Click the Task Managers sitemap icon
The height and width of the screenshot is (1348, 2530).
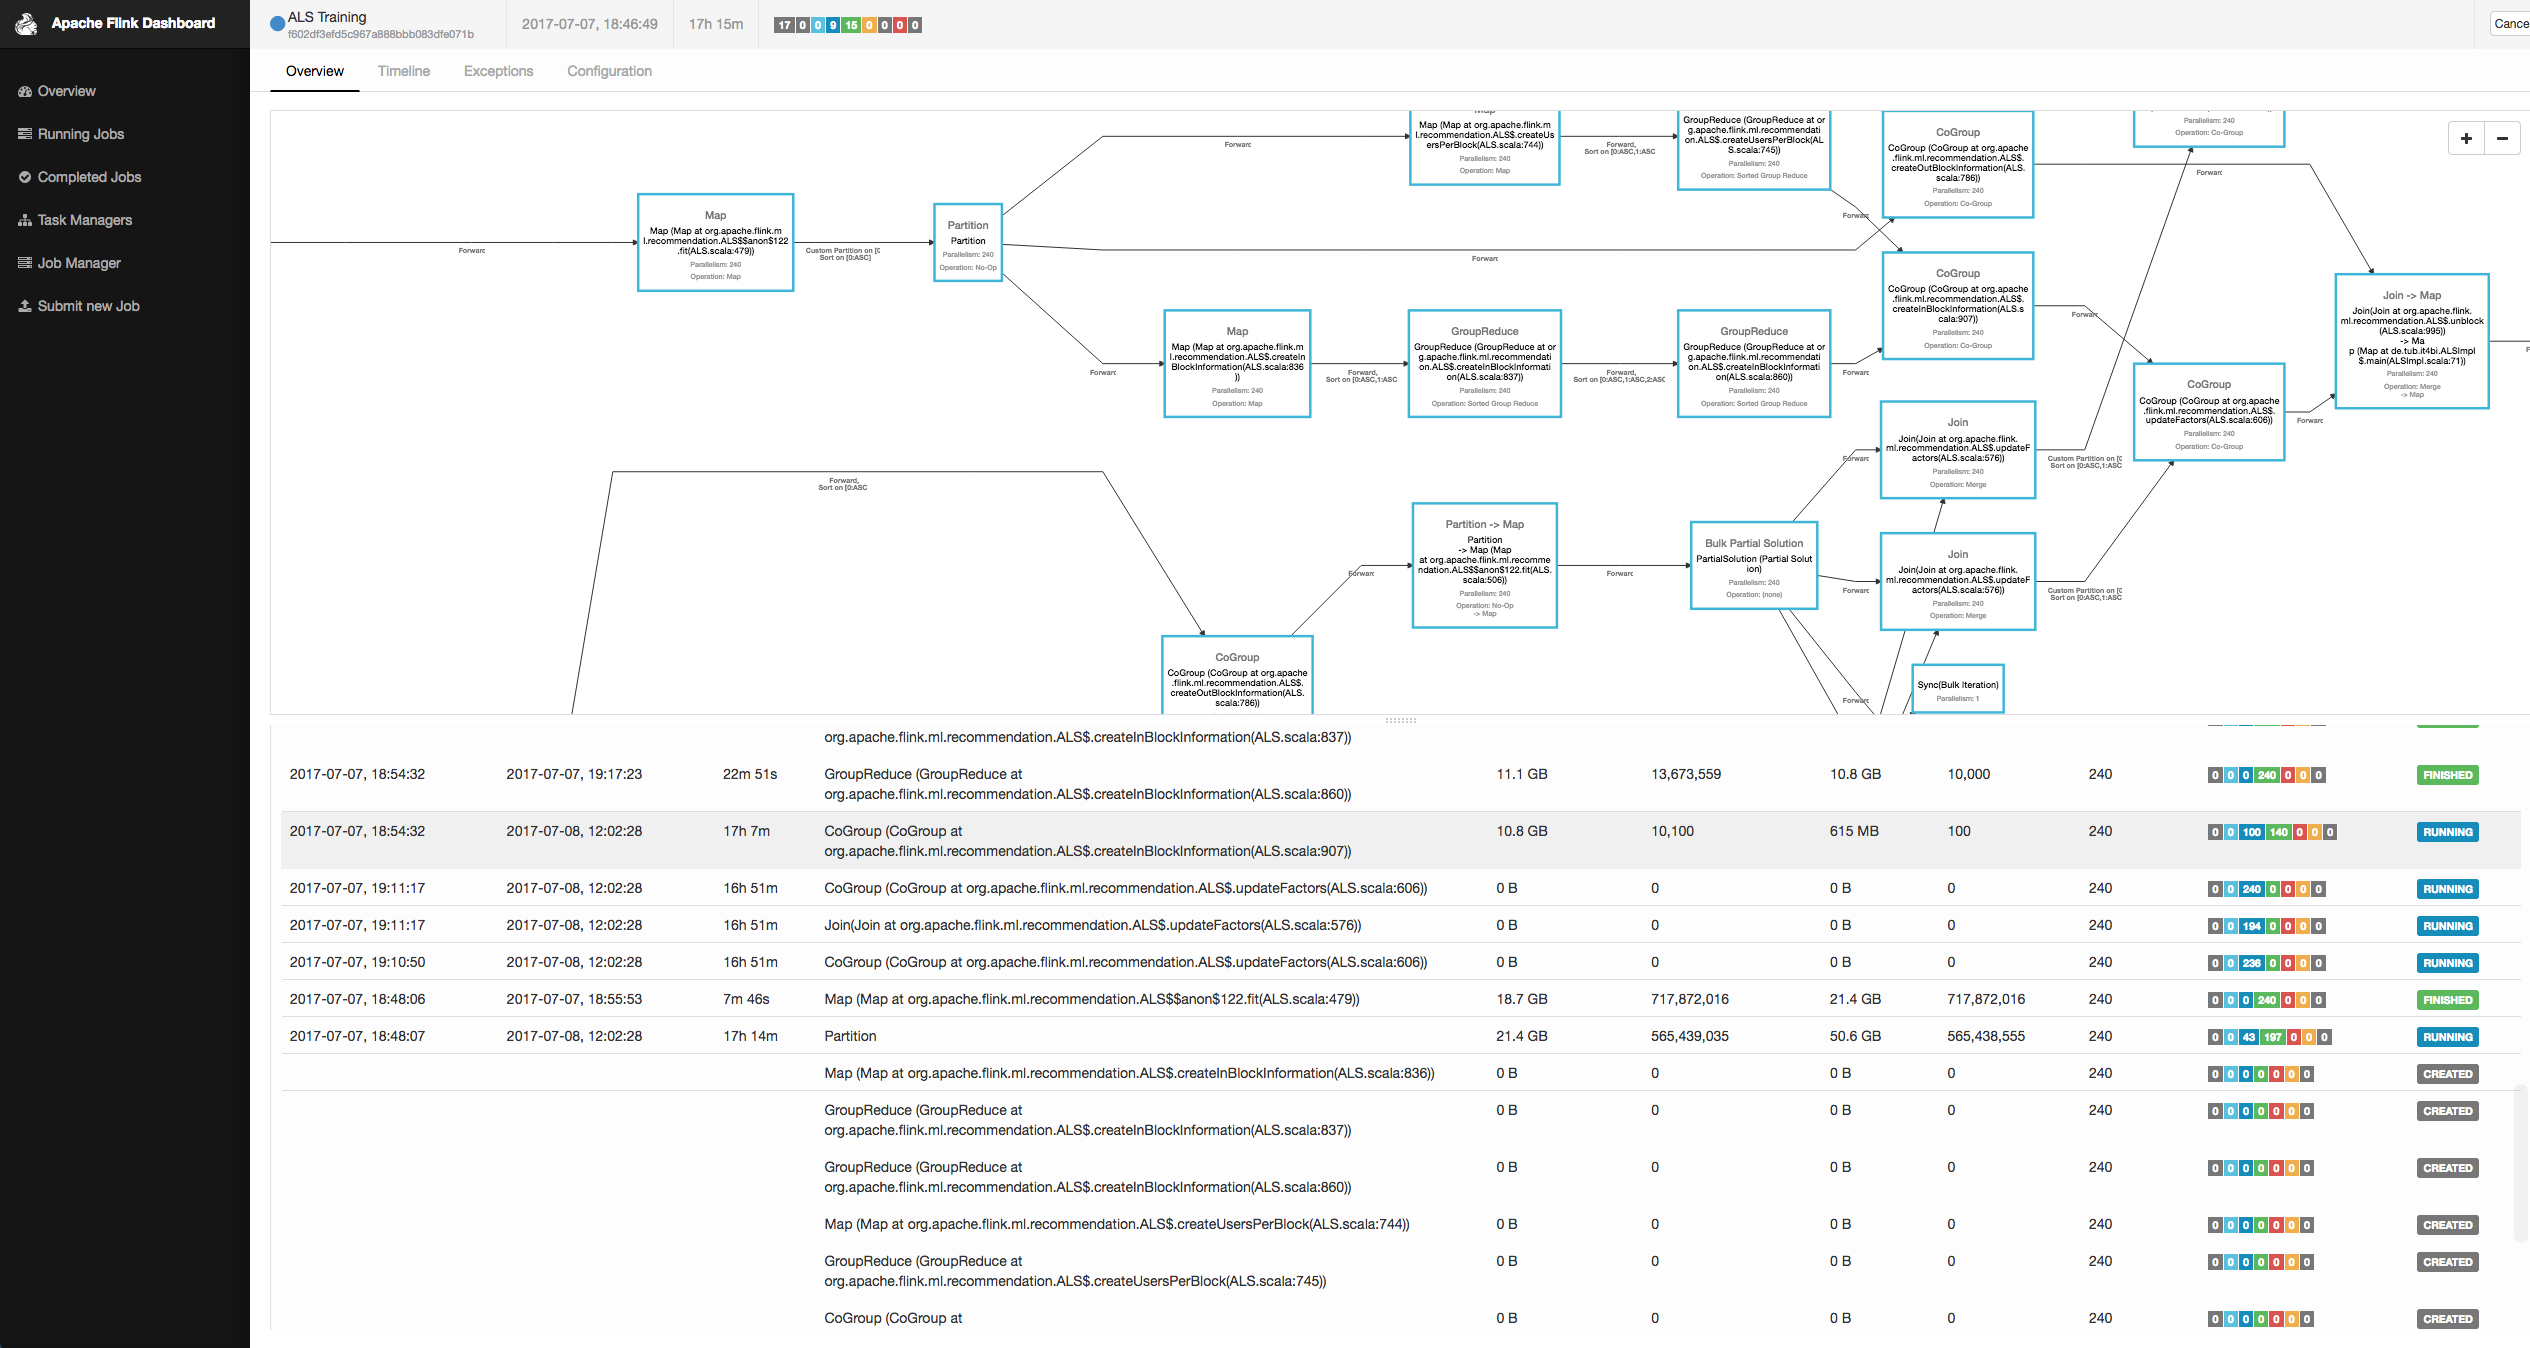click(x=25, y=220)
